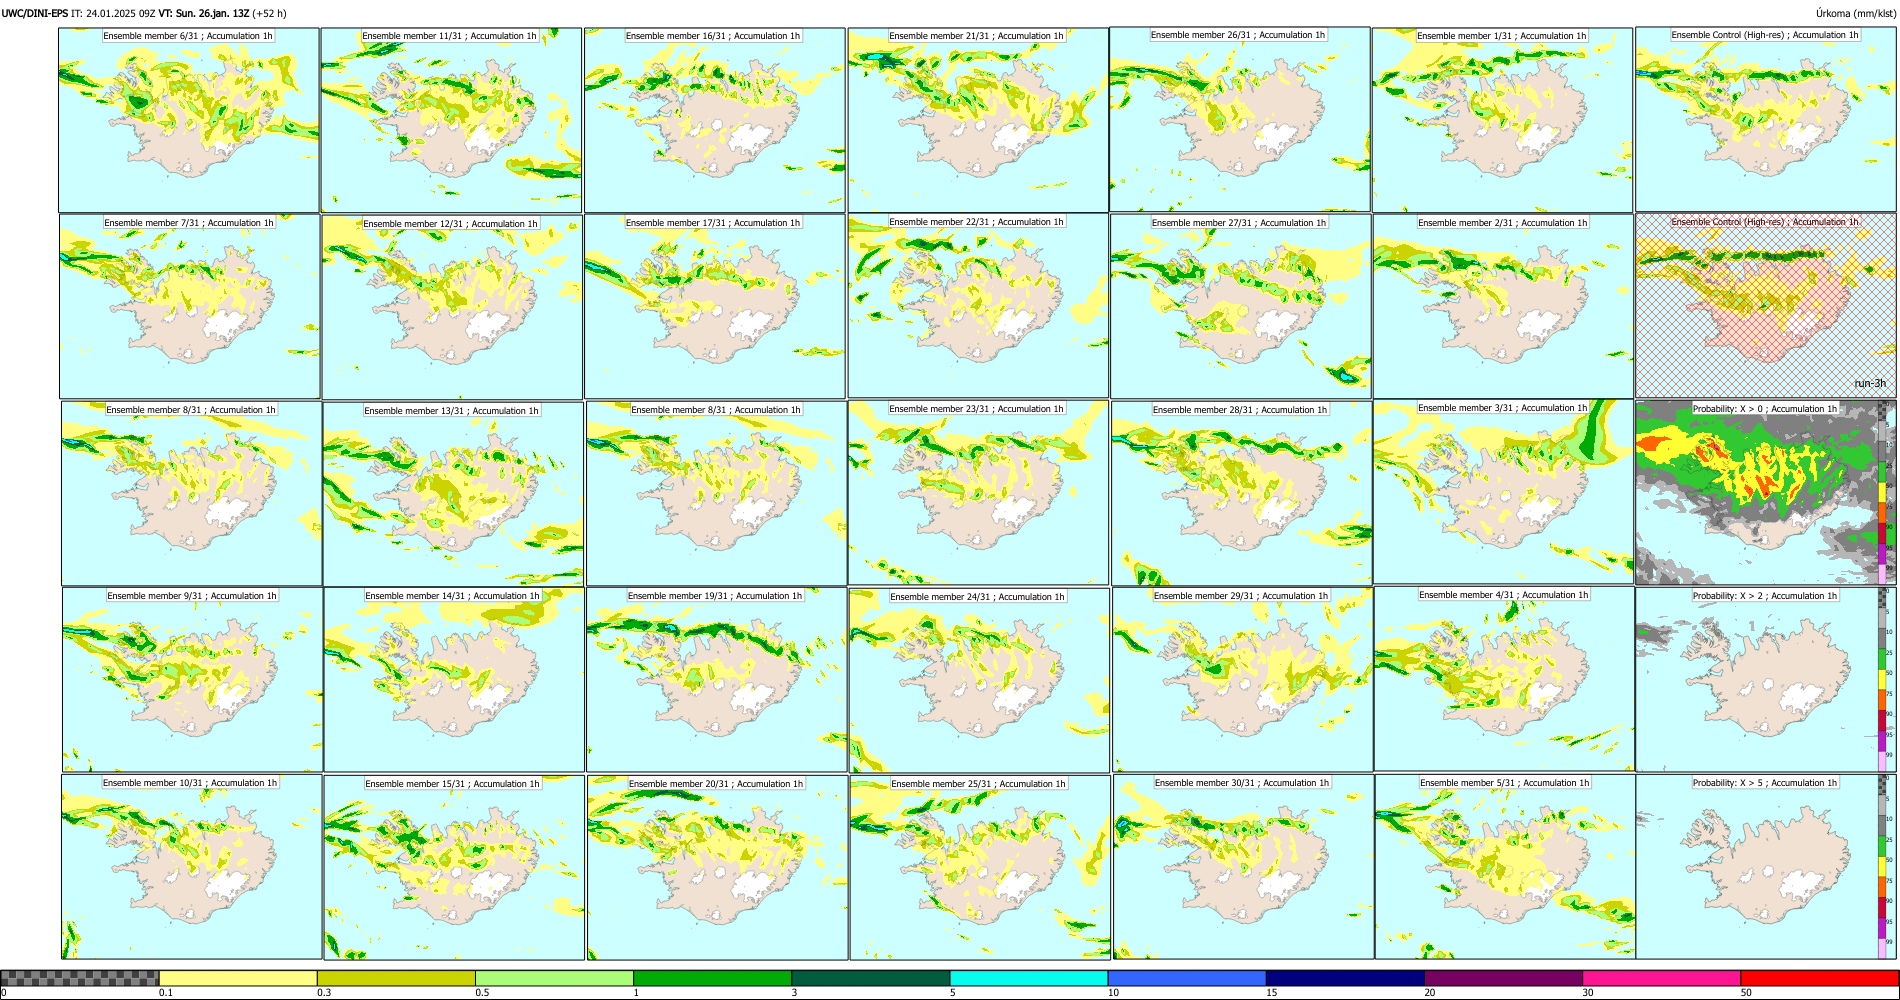This screenshot has width=1900, height=1000.
Task: Enlarge the Ensemble member 25/31 map
Action: (x=980, y=868)
